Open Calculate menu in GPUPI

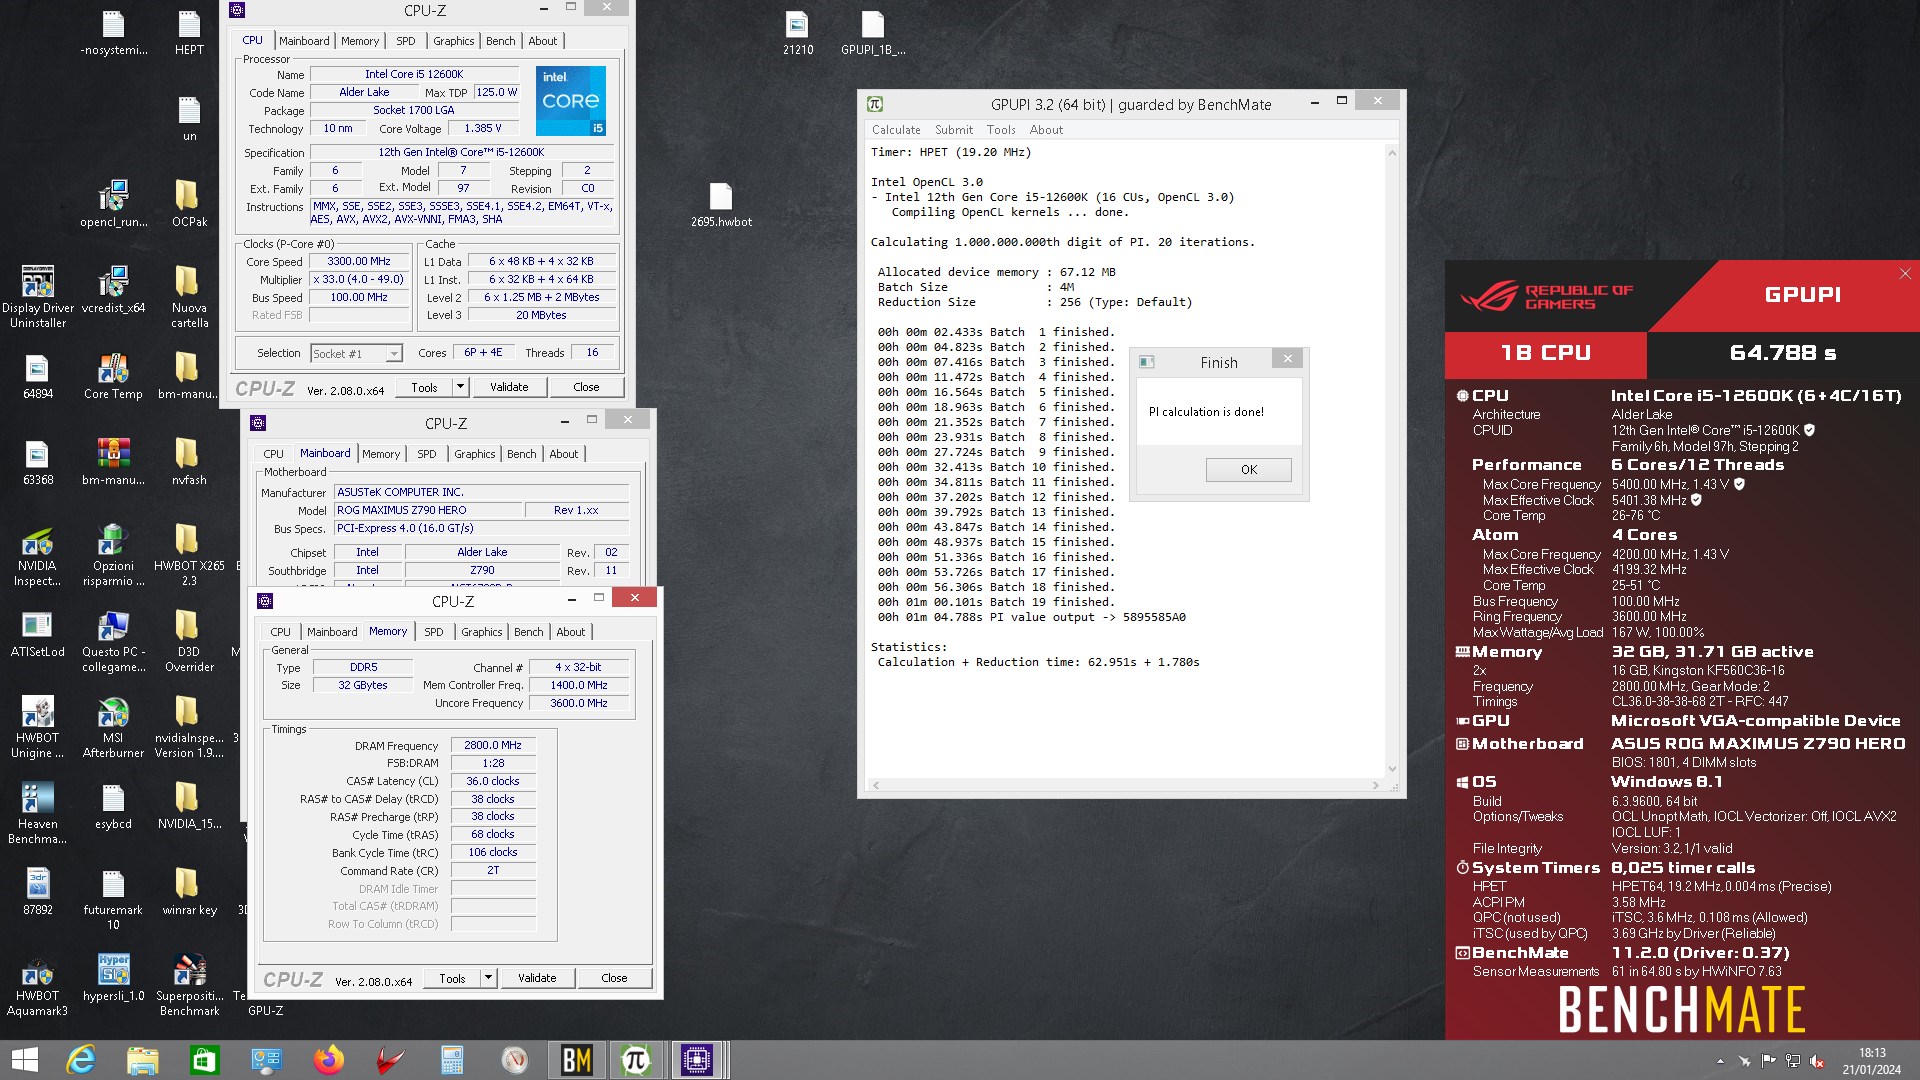coord(895,130)
